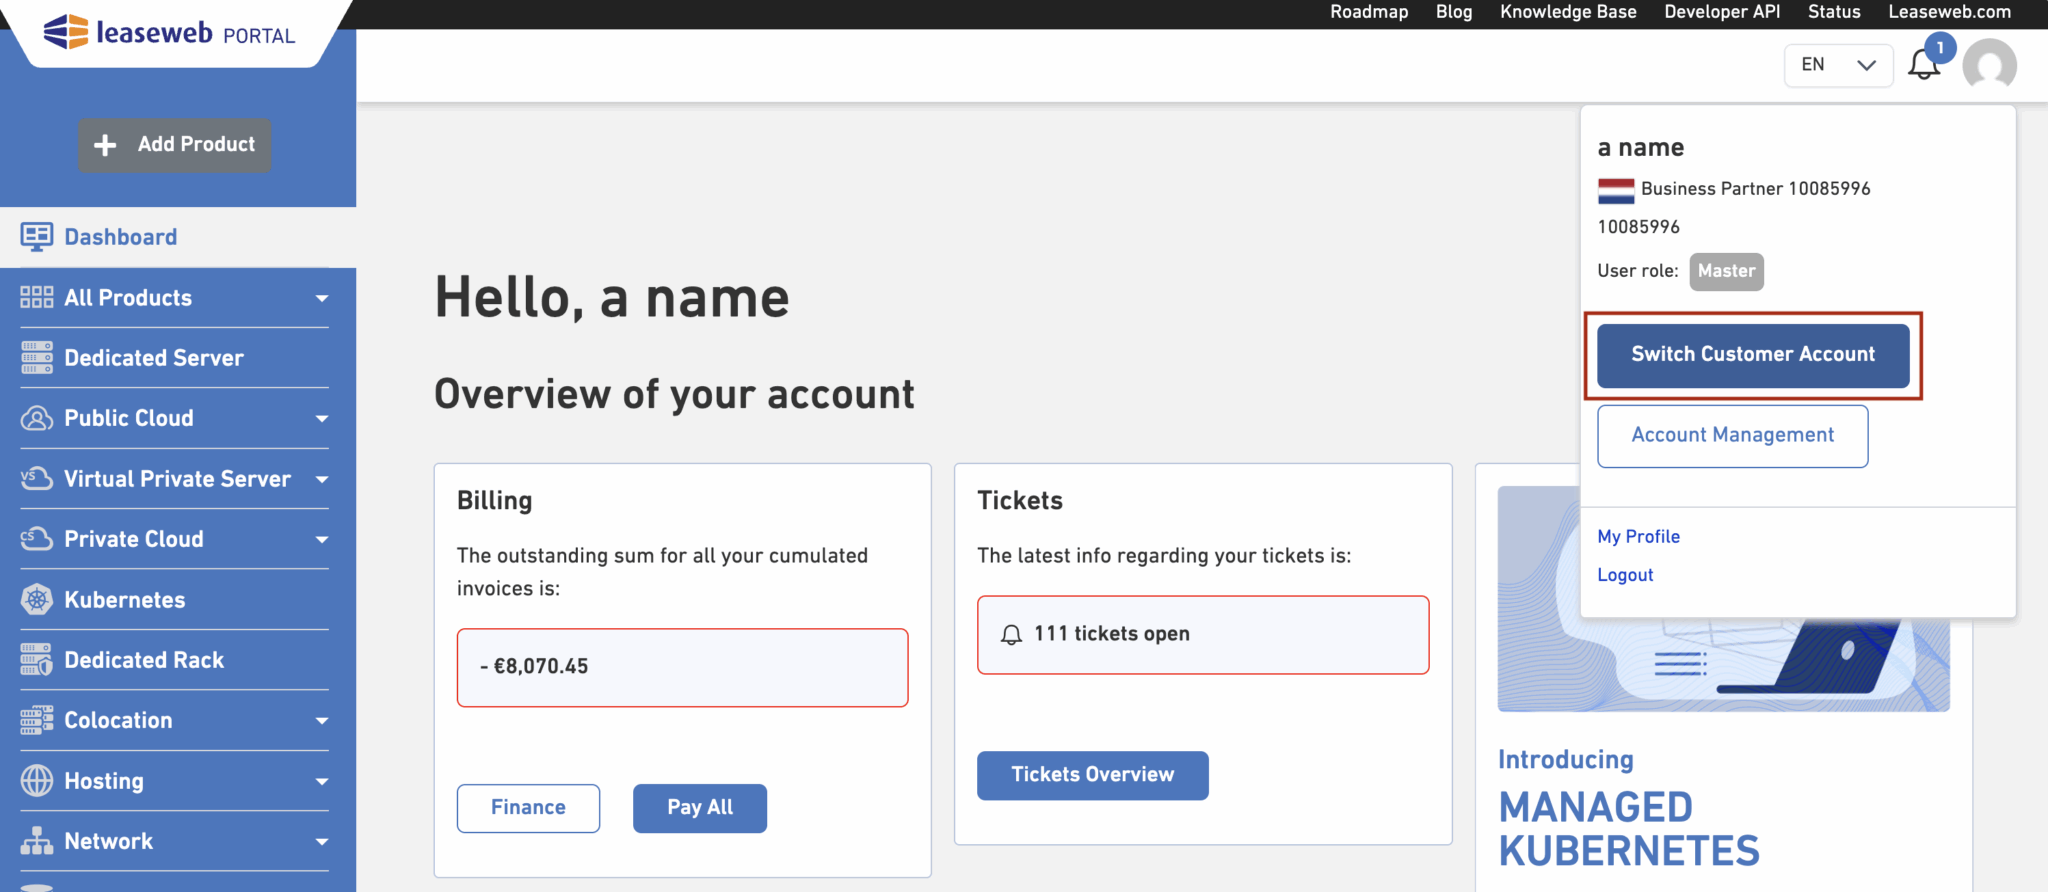The height and width of the screenshot is (892, 2048).
Task: Click Switch Customer Account button
Action: click(x=1753, y=355)
